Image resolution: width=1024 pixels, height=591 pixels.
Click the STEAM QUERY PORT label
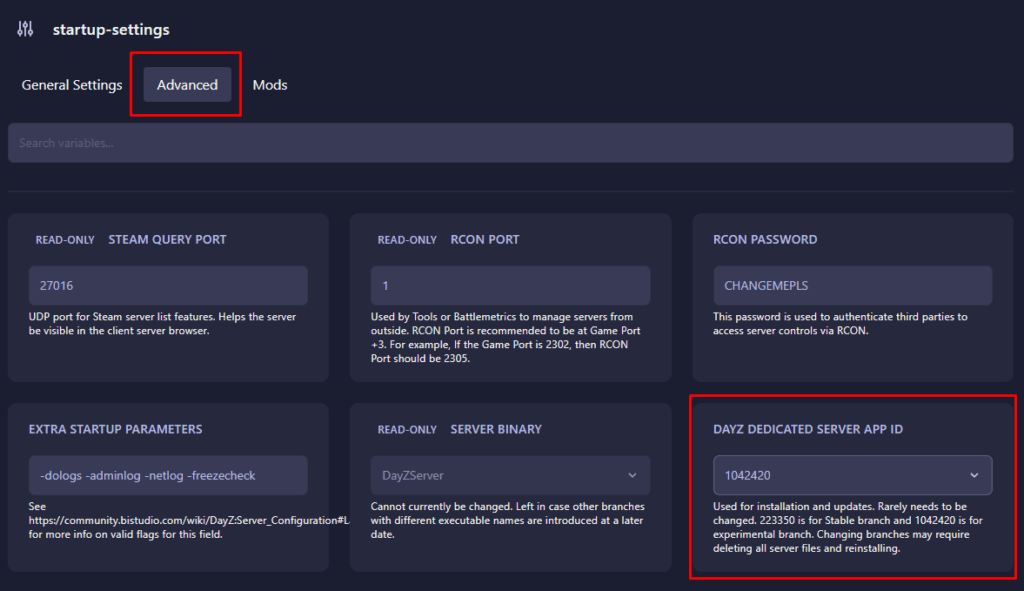pos(167,240)
